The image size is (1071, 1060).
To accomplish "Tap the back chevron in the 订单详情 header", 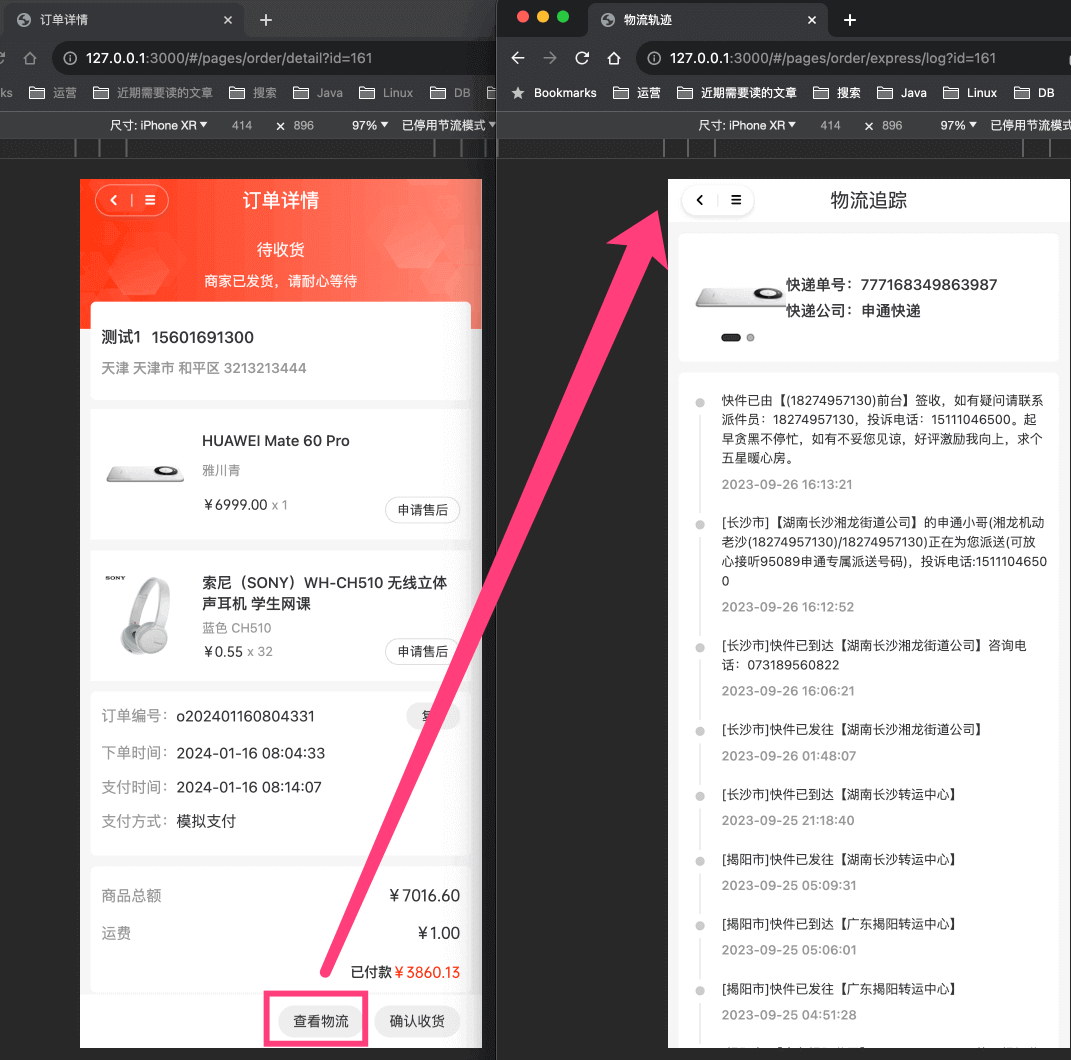I will (x=113, y=200).
